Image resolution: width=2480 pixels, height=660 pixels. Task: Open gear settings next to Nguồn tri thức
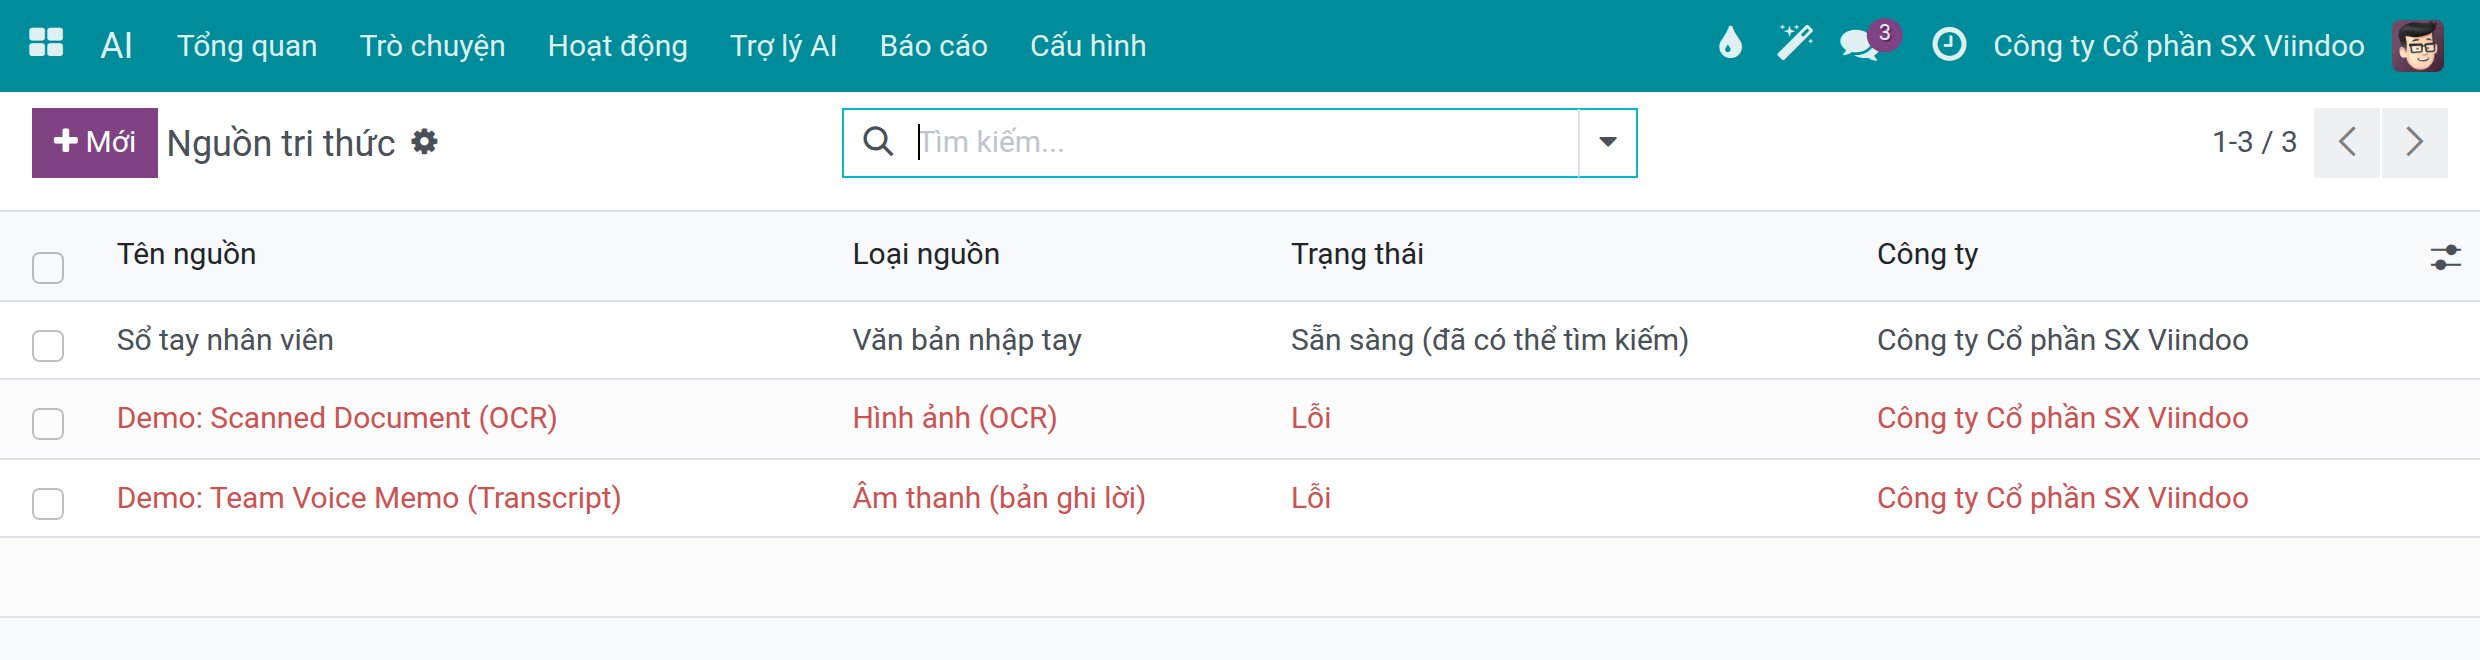point(425,142)
